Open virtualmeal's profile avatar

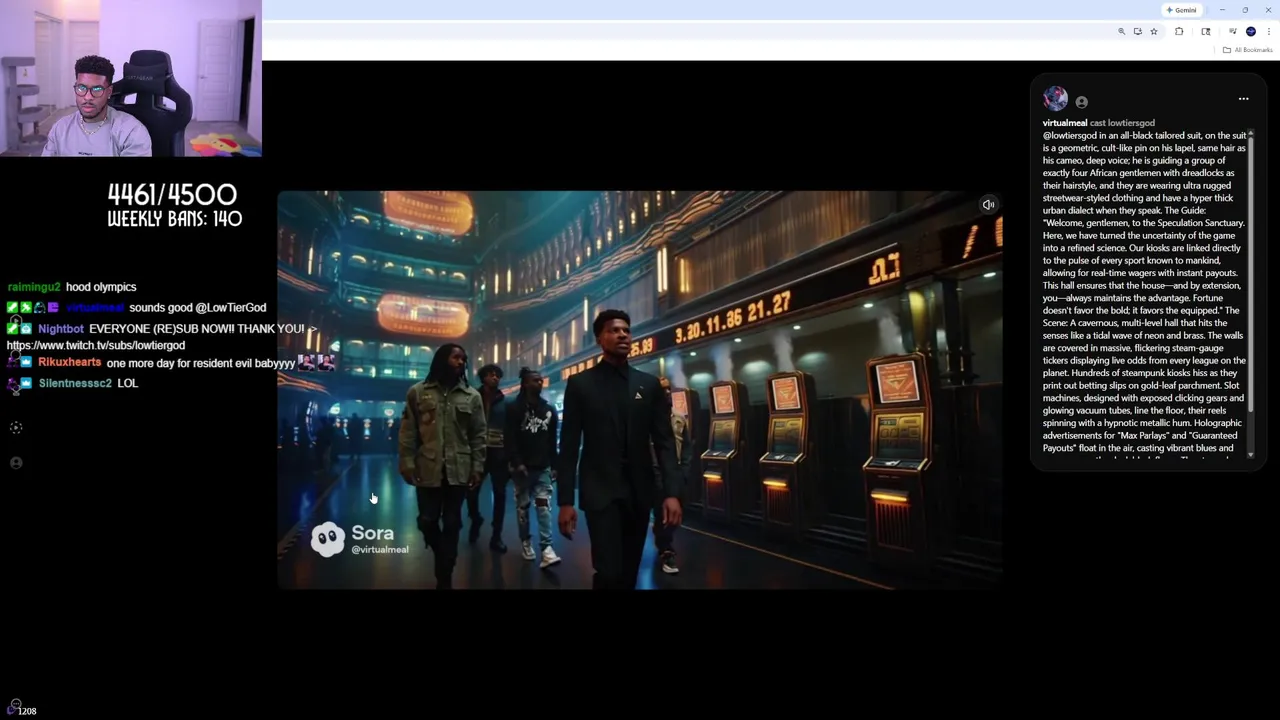[1055, 98]
